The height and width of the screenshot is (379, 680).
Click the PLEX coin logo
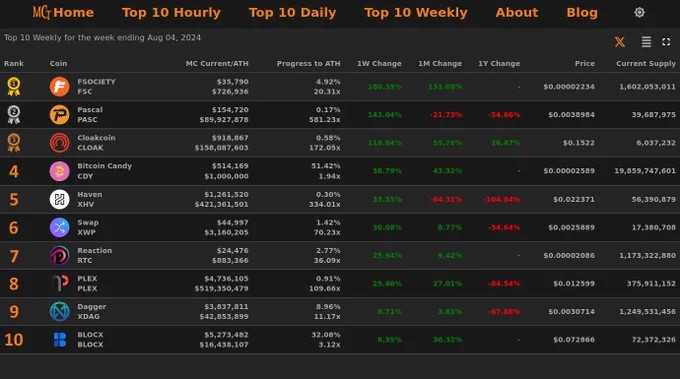(59, 284)
